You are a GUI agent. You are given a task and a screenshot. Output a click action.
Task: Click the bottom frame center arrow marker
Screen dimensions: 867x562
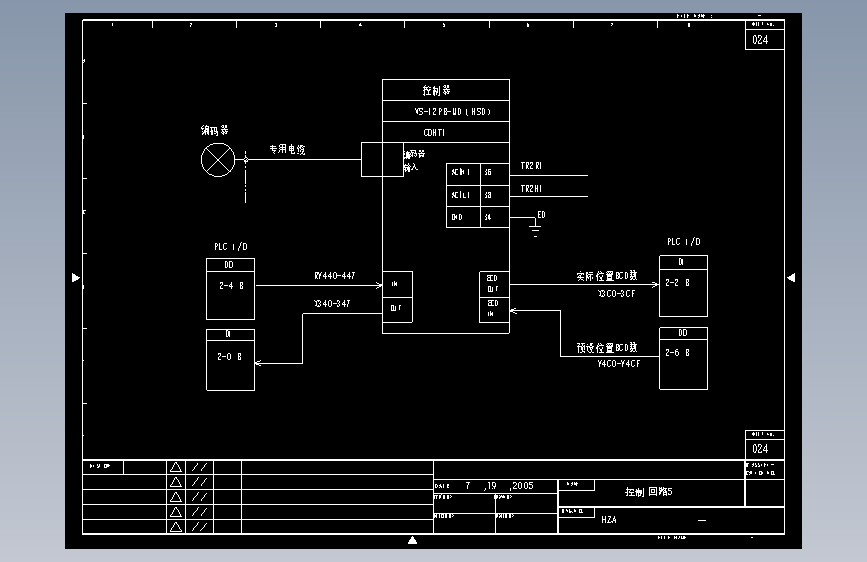coord(412,540)
